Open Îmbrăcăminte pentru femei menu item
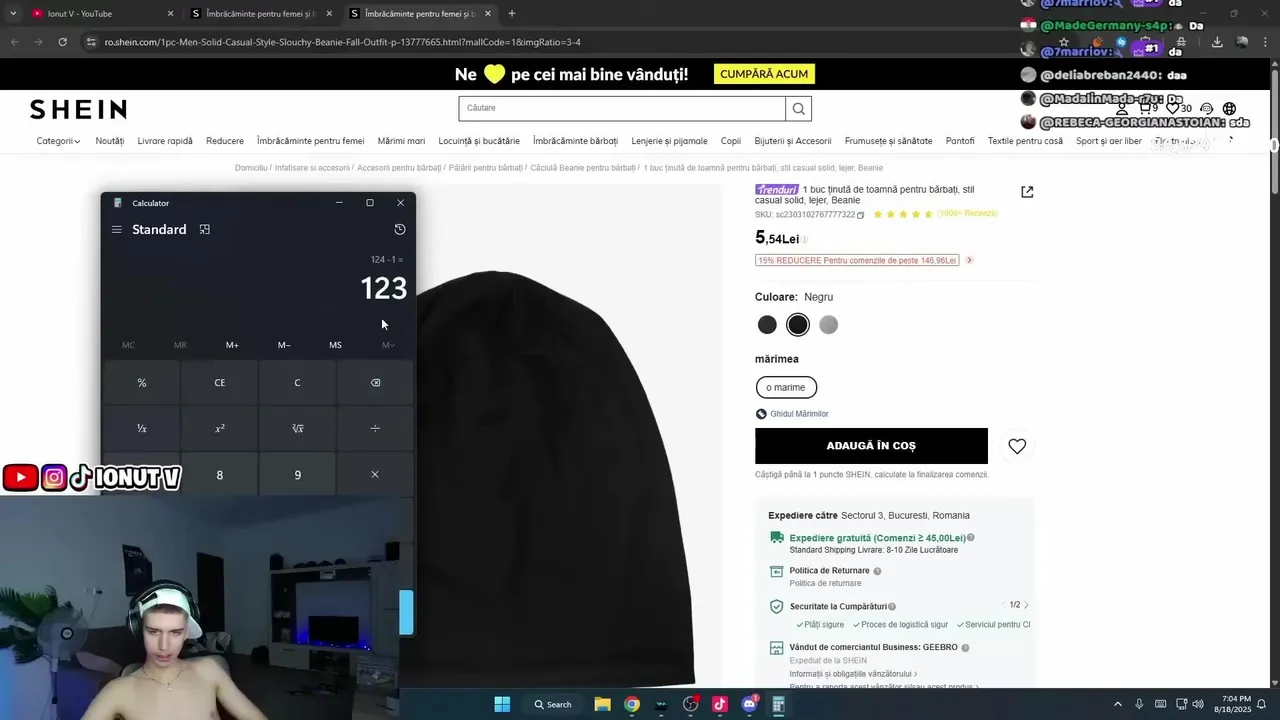This screenshot has height=720, width=1280. (311, 141)
